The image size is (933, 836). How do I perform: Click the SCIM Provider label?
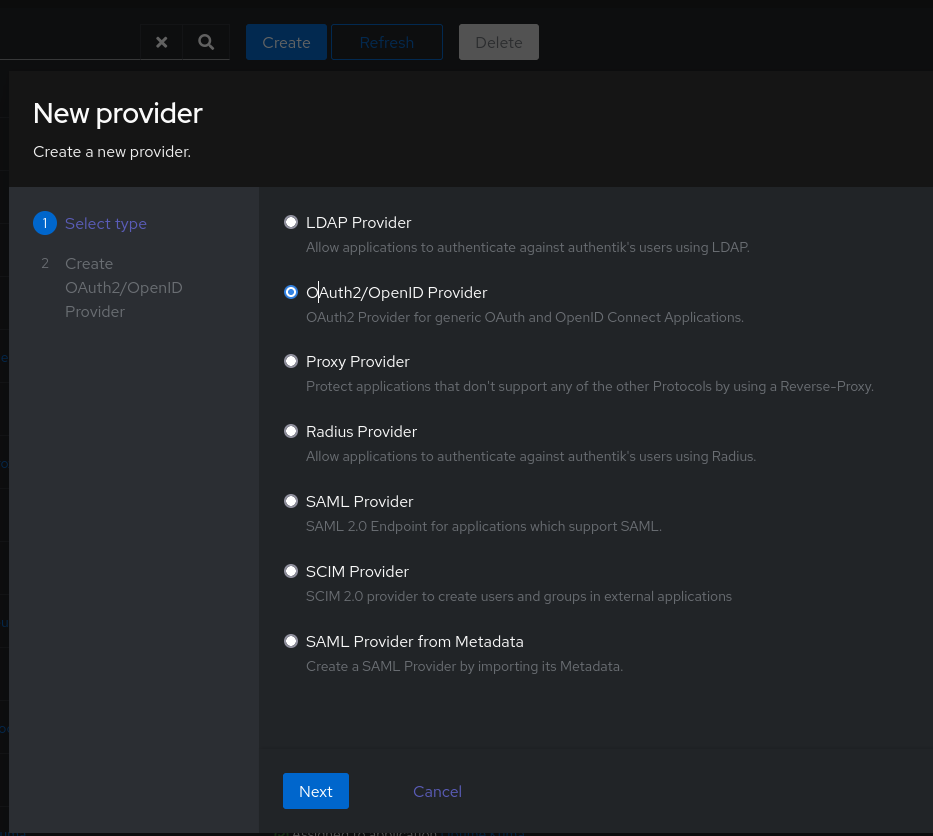coord(357,572)
